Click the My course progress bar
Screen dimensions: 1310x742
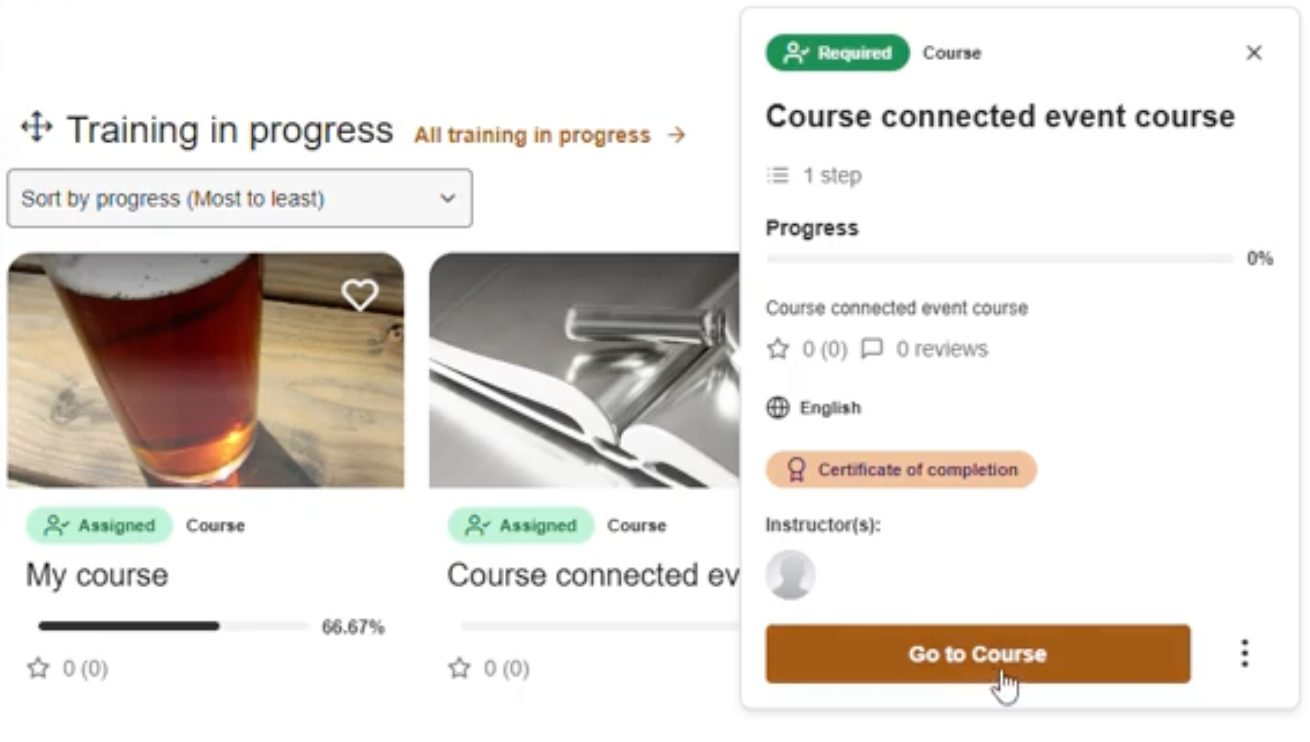pyautogui.click(x=173, y=627)
